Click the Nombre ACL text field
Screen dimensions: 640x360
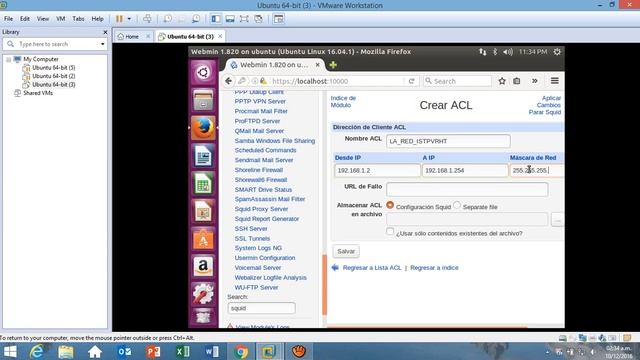448,141
